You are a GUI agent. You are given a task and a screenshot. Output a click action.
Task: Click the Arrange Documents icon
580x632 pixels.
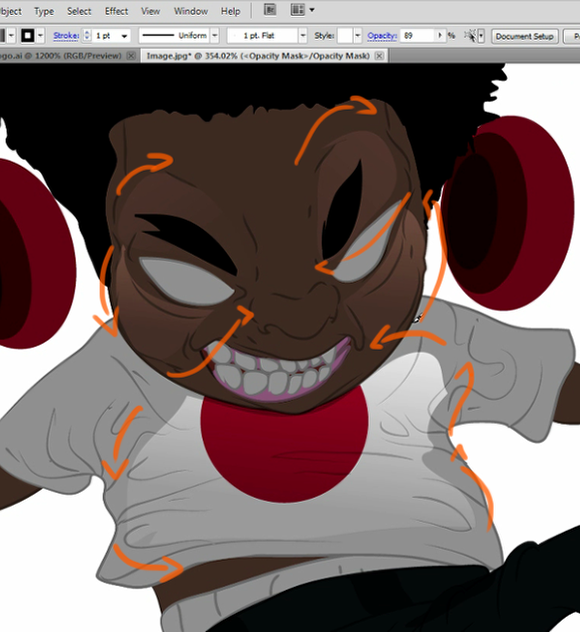click(x=297, y=10)
